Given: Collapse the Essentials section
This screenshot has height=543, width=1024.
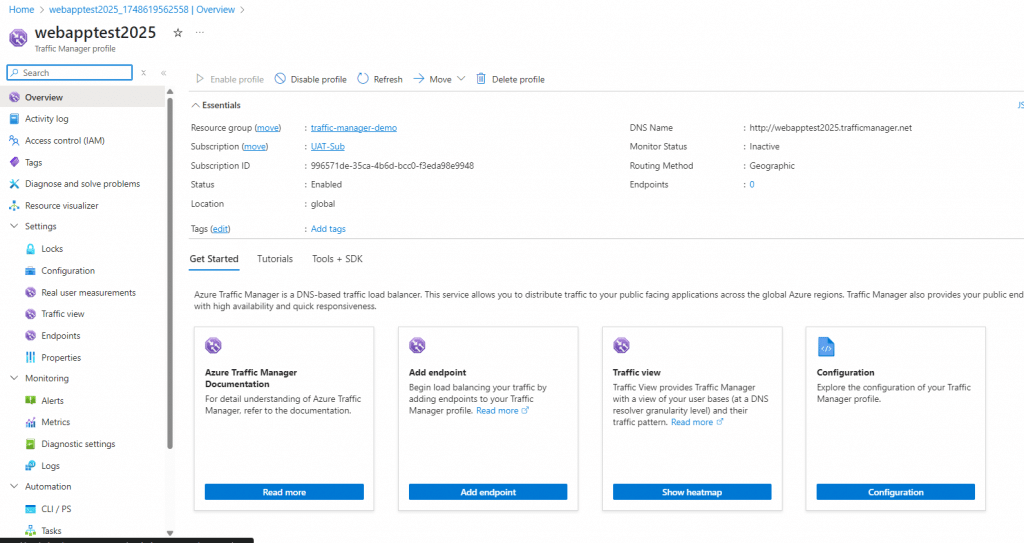Looking at the screenshot, I should coord(196,105).
